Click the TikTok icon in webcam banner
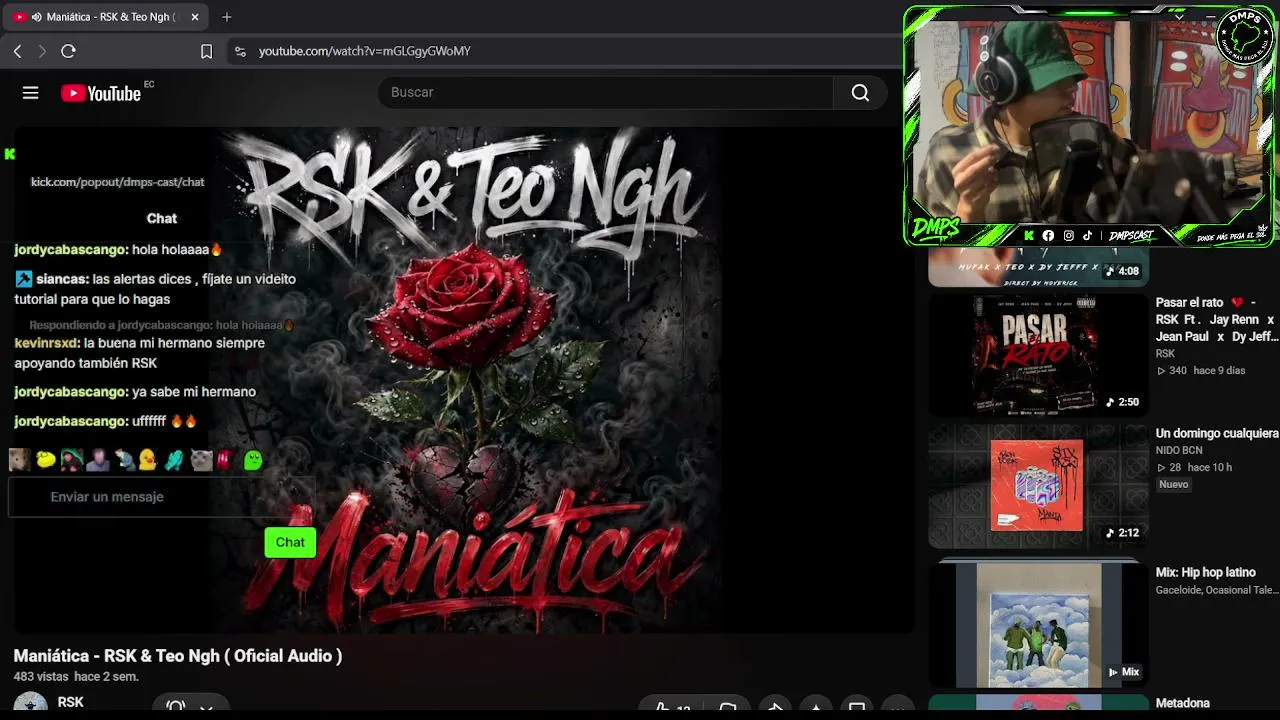The height and width of the screenshot is (720, 1280). (1087, 236)
